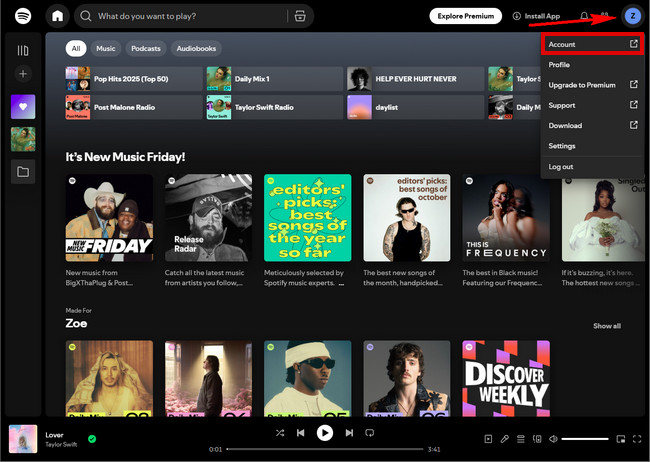Click Show all for Made For Zoe
This screenshot has width=650, height=462.
[607, 326]
